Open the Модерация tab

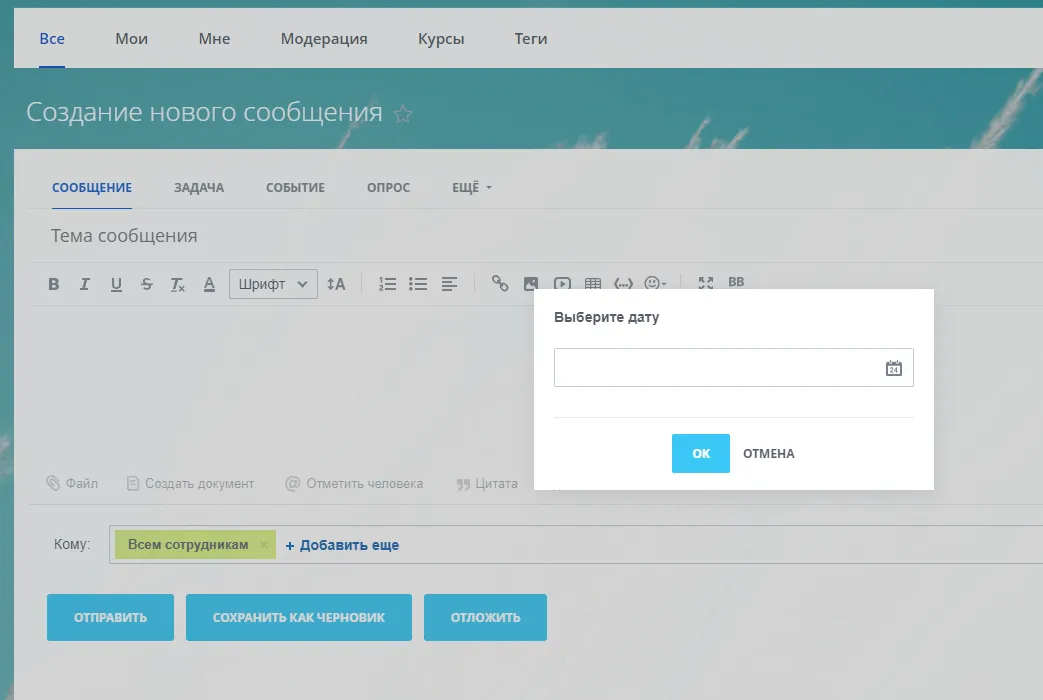pyautogui.click(x=324, y=39)
